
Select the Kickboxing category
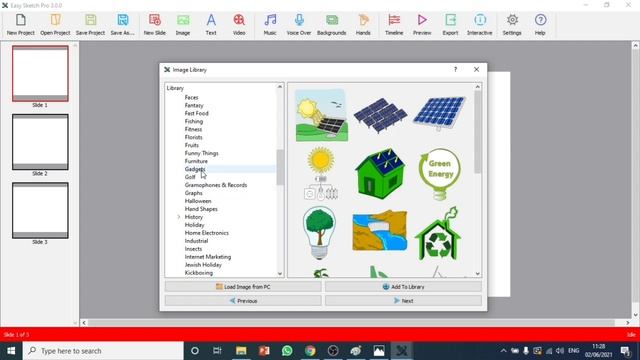click(198, 273)
